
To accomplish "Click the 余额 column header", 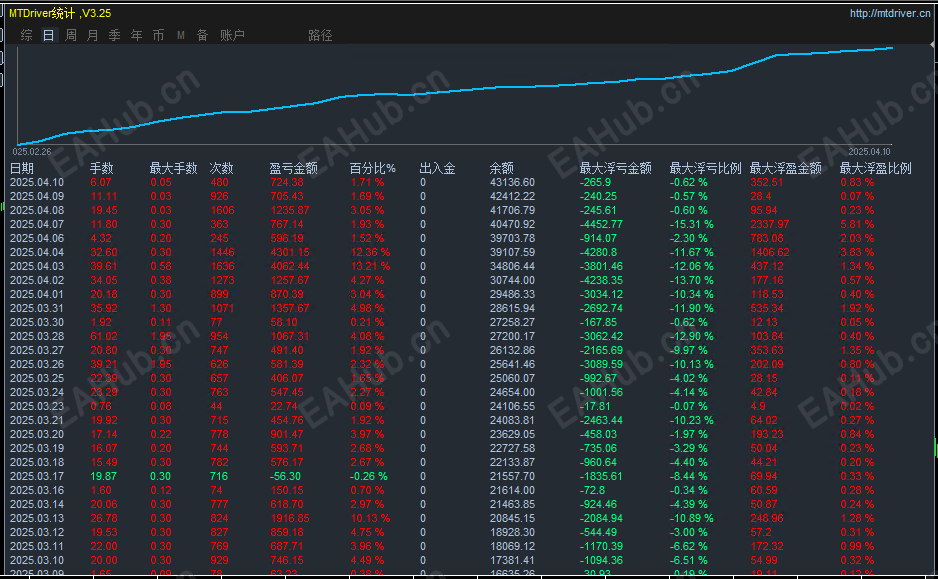I will pos(501,168).
